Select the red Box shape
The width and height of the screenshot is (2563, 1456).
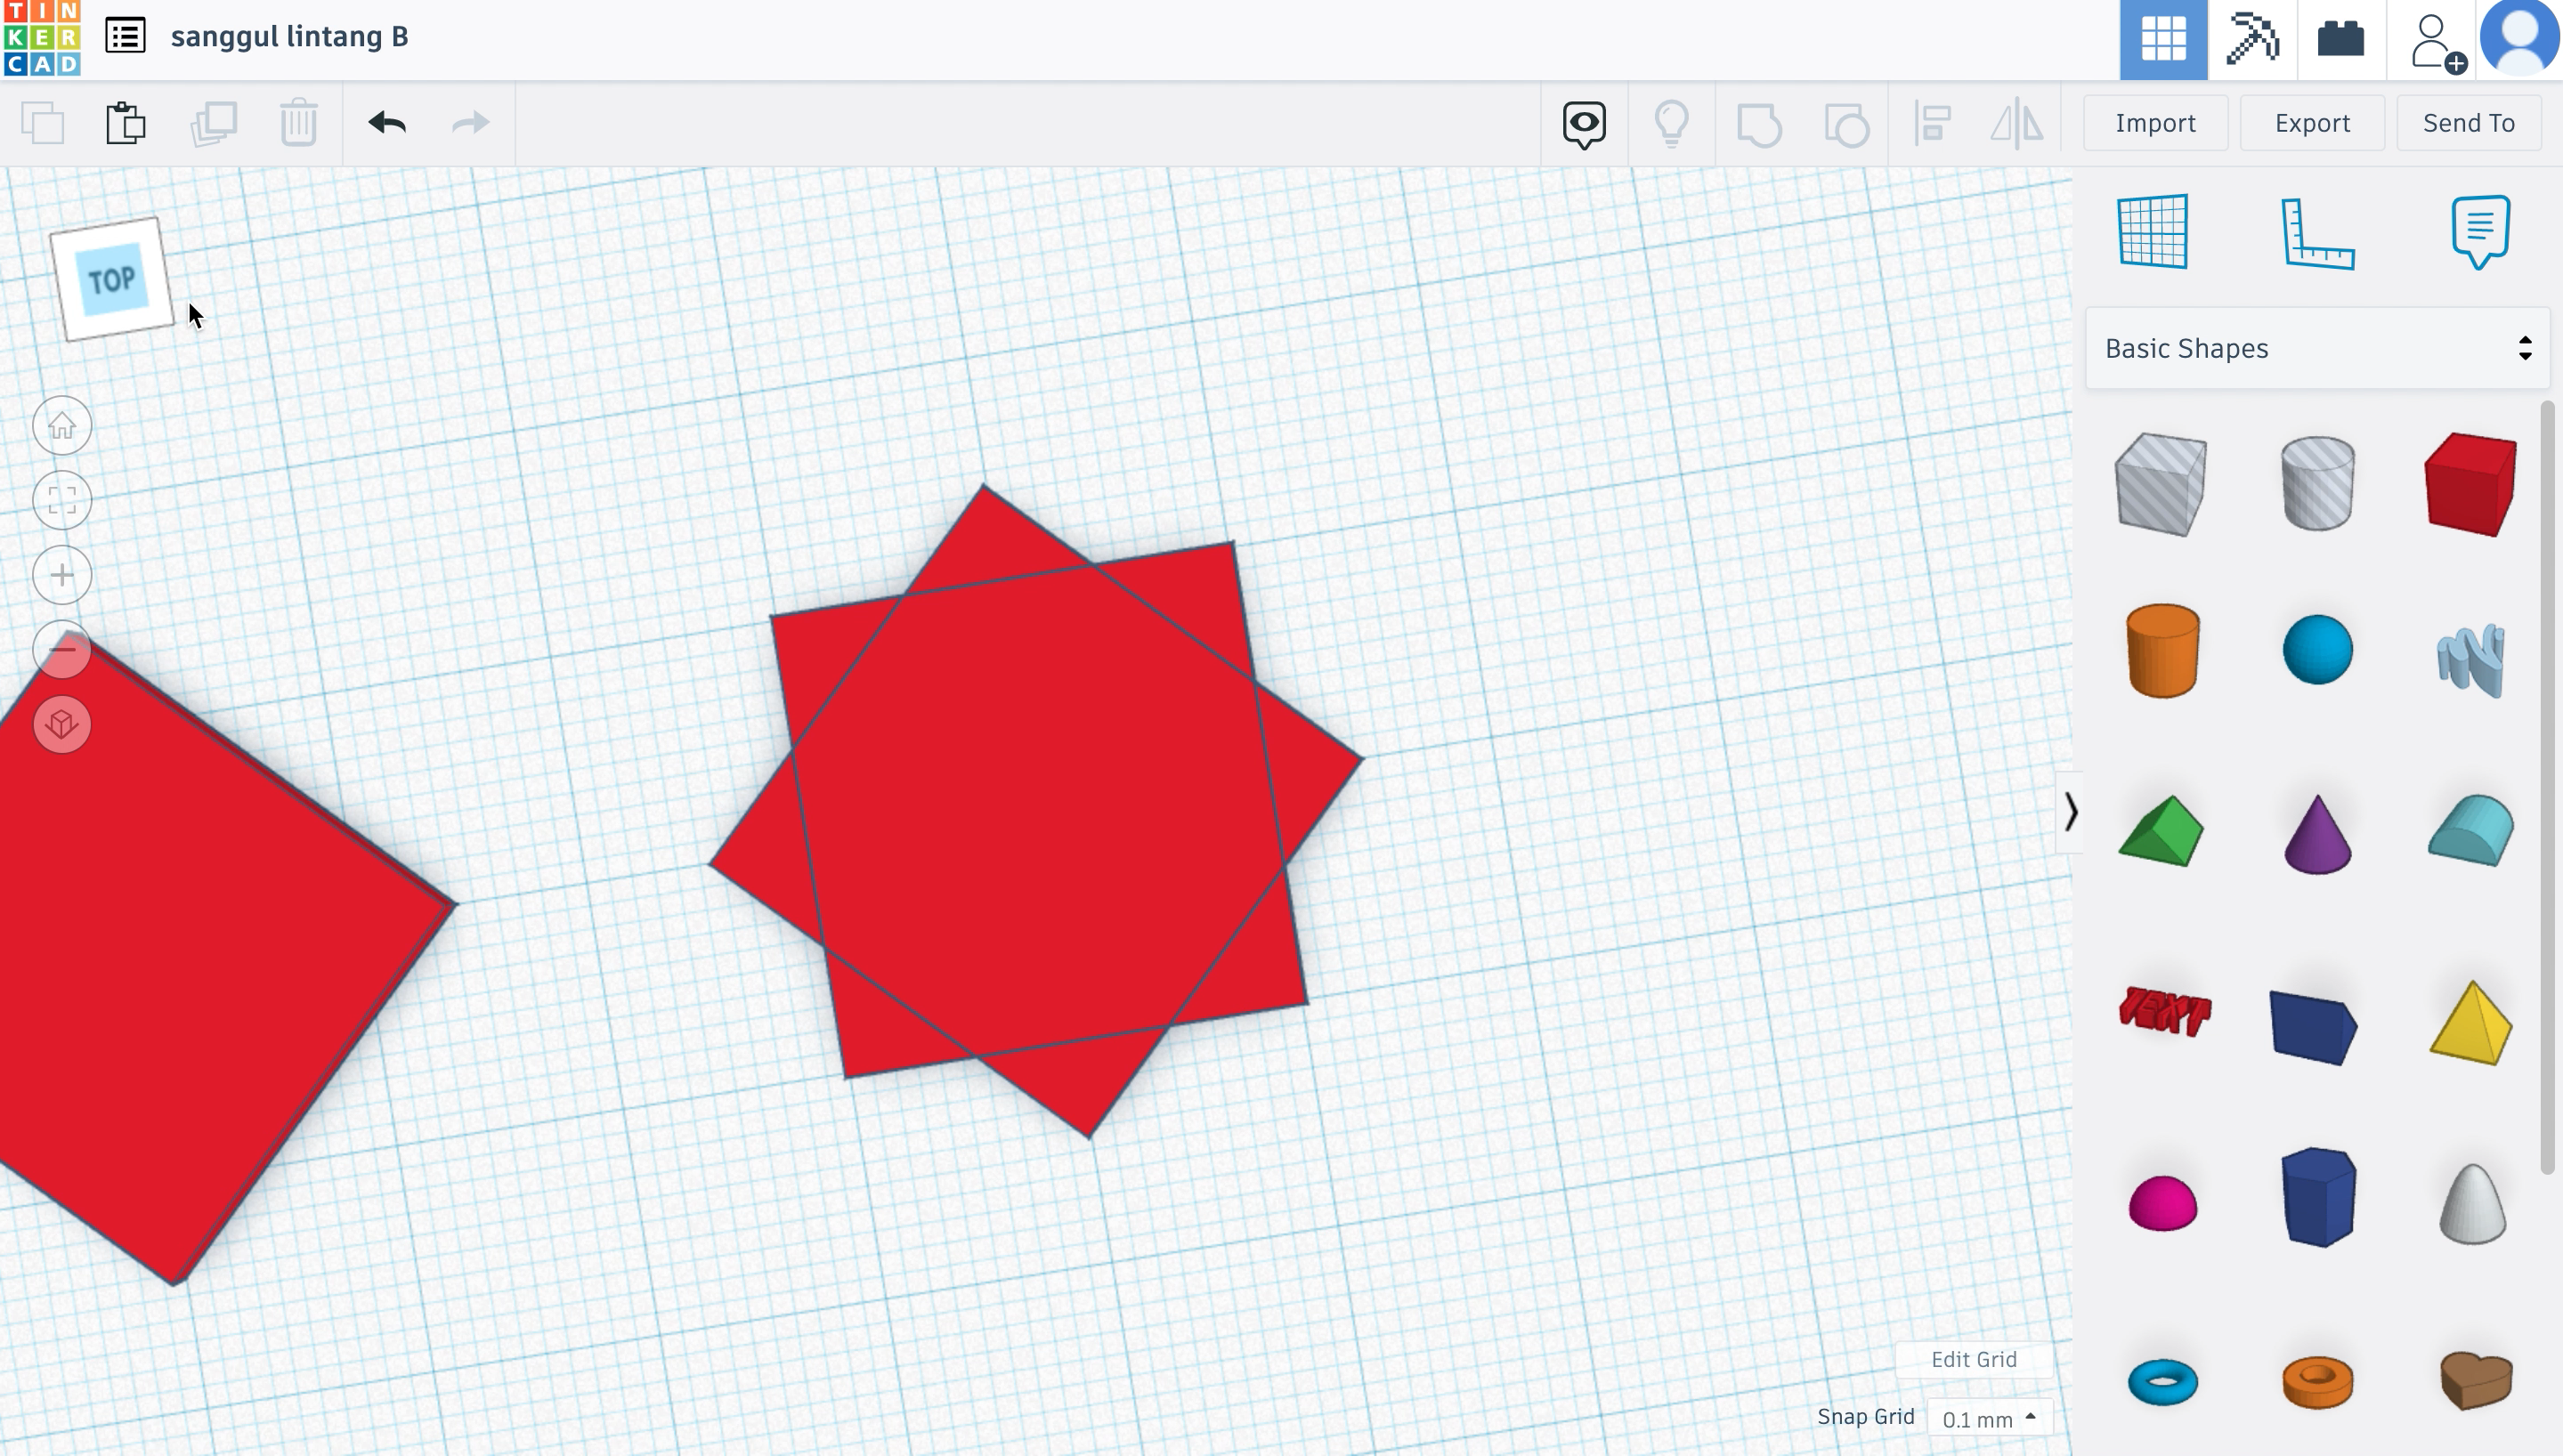pos(2470,484)
